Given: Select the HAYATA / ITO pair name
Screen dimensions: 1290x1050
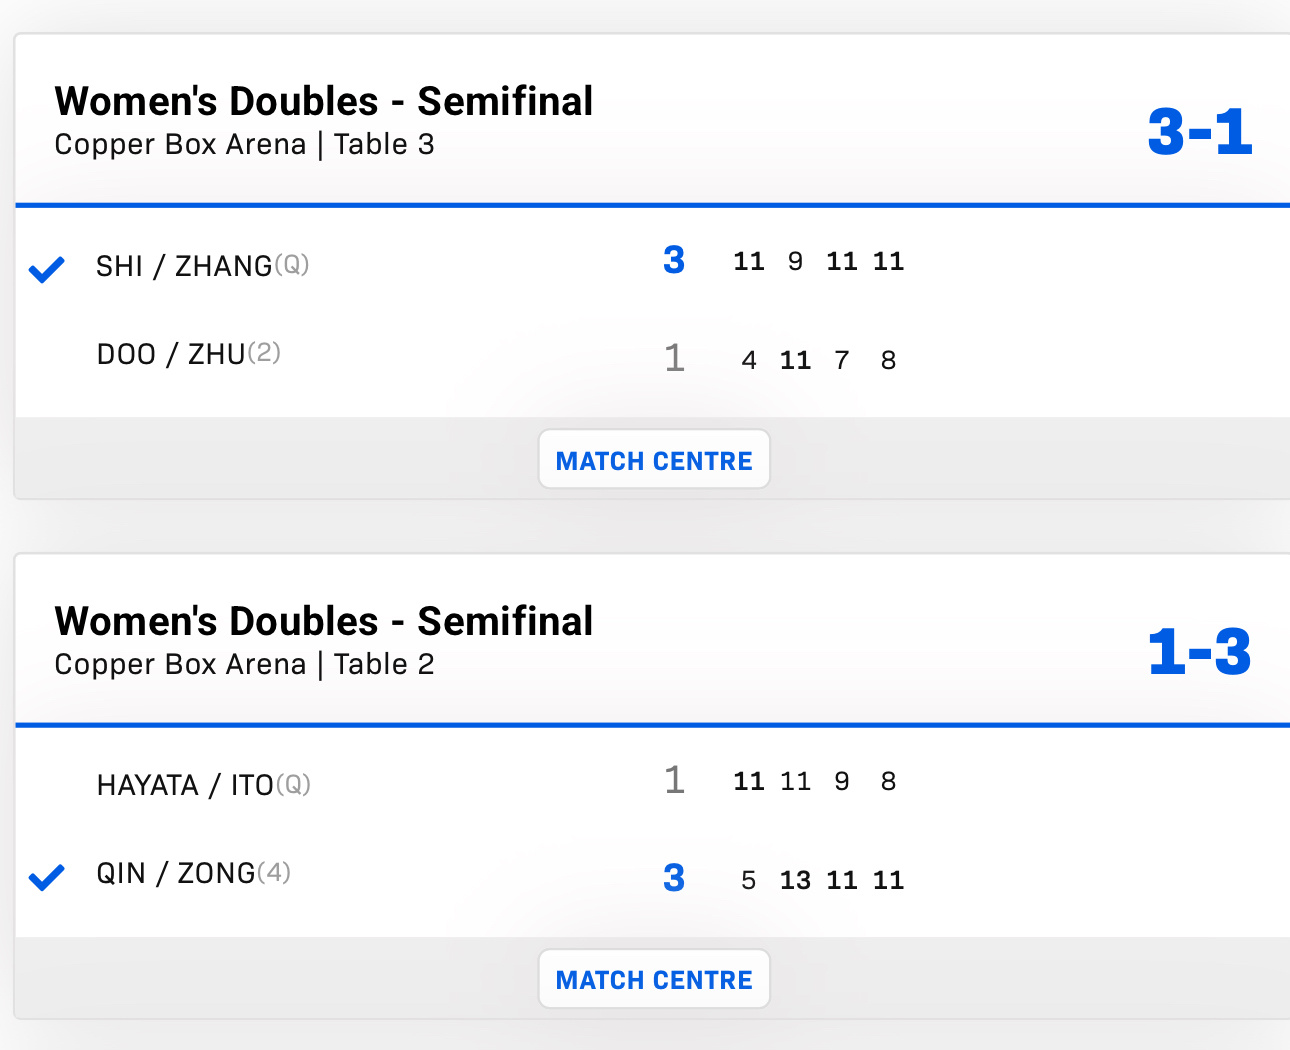Looking at the screenshot, I should tap(185, 785).
